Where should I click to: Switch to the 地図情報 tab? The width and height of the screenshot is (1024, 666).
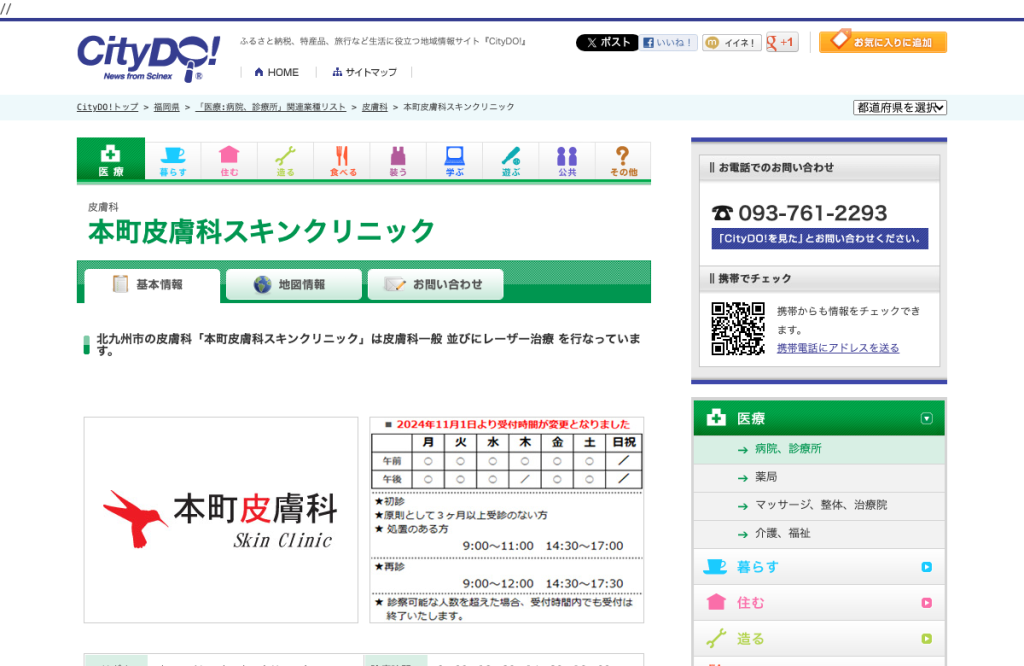click(x=293, y=285)
